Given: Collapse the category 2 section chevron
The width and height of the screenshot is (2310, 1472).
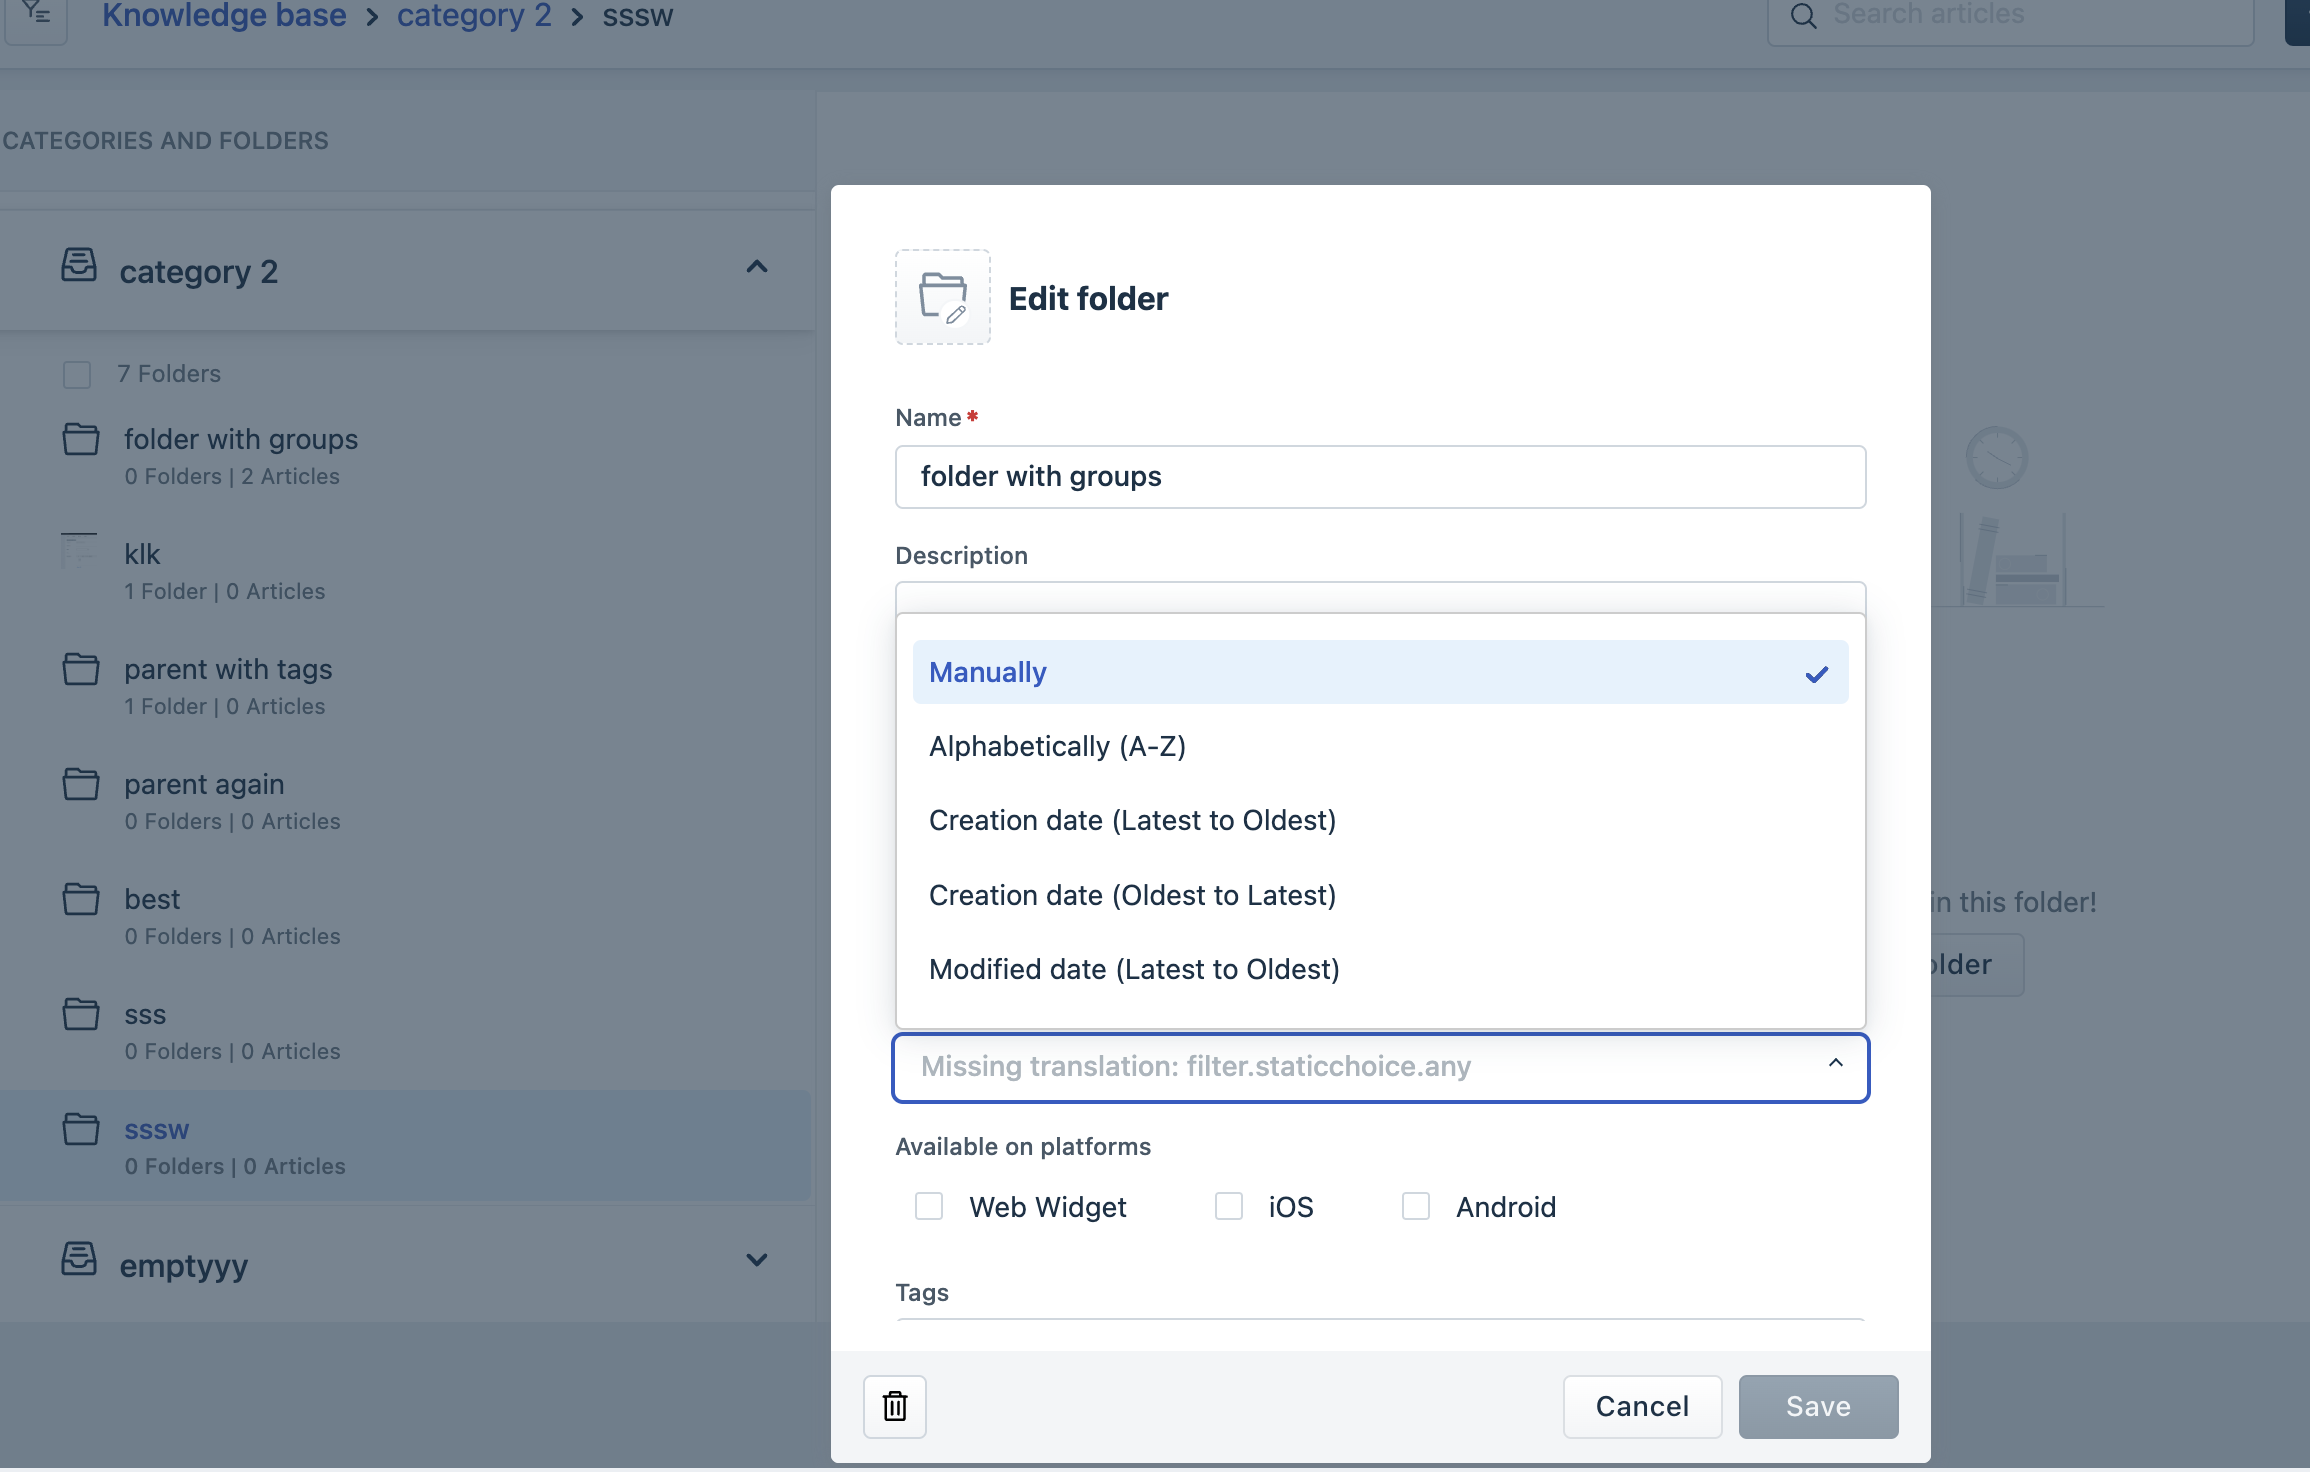Looking at the screenshot, I should pyautogui.click(x=757, y=267).
